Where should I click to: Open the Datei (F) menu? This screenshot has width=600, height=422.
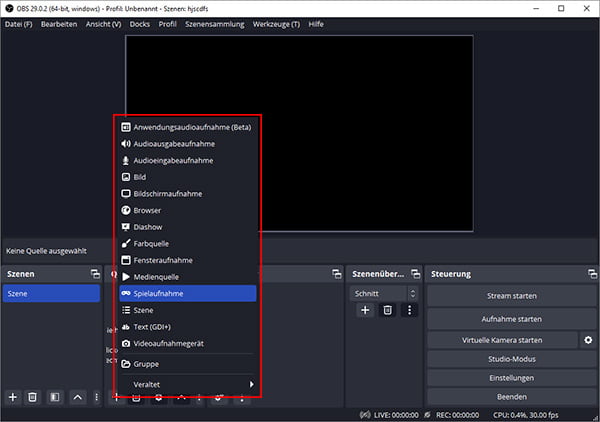[18, 24]
